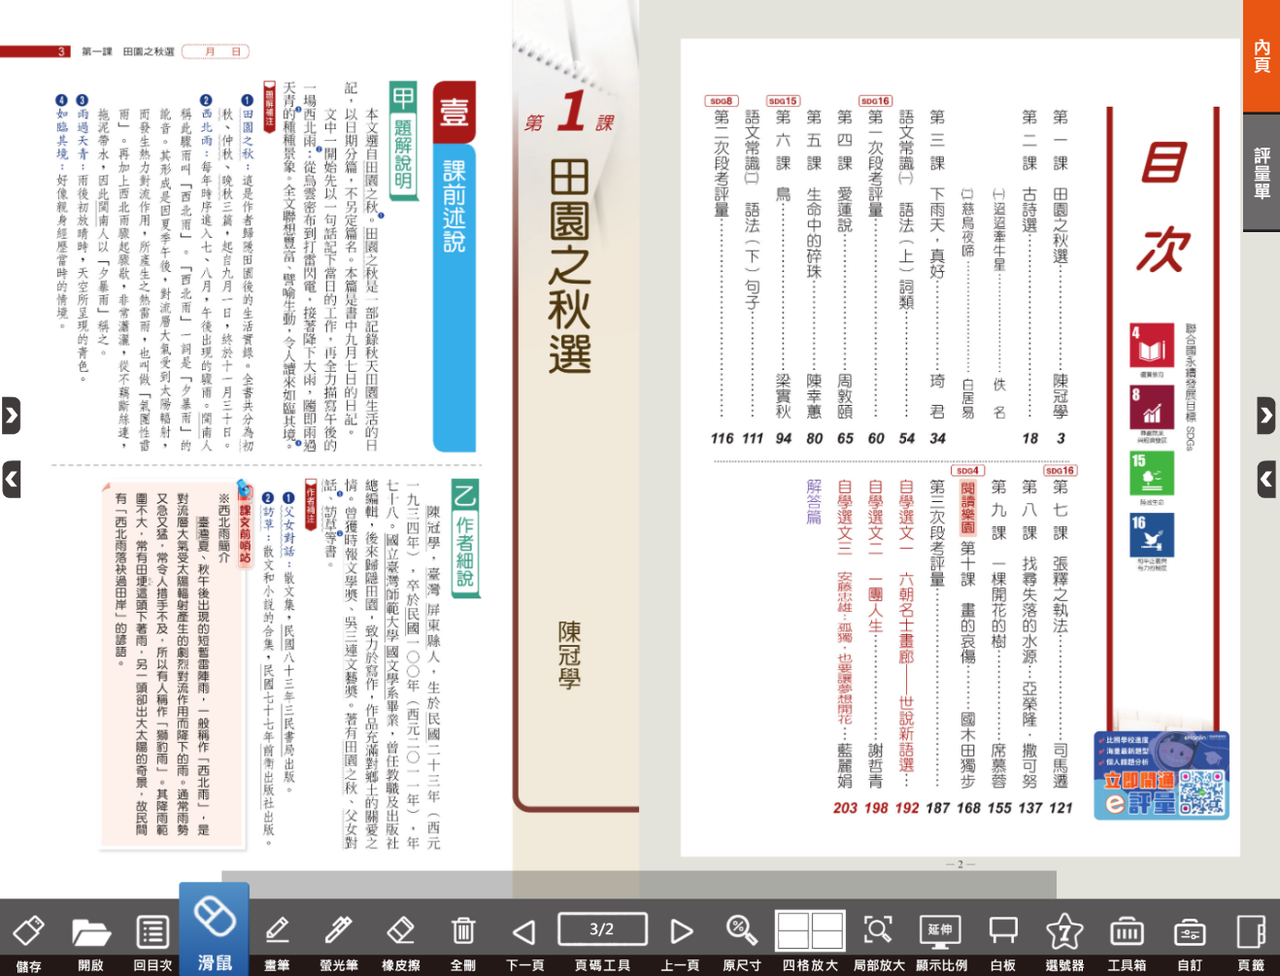This screenshot has height=976, width=1280.
Task: Open the 頁碼工具 page number selector
Action: click(602, 929)
